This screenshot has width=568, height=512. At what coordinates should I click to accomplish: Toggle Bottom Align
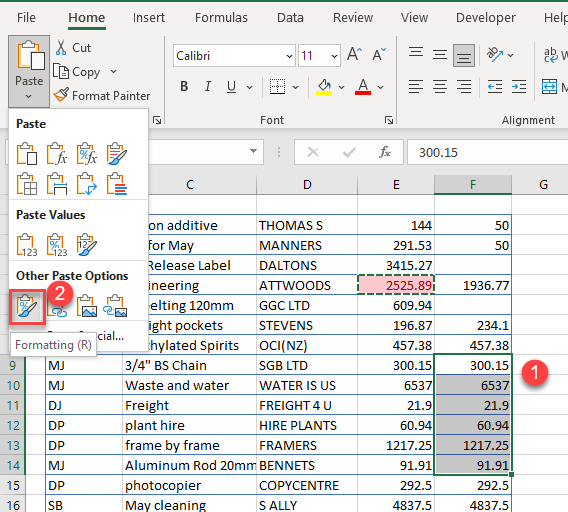click(464, 55)
